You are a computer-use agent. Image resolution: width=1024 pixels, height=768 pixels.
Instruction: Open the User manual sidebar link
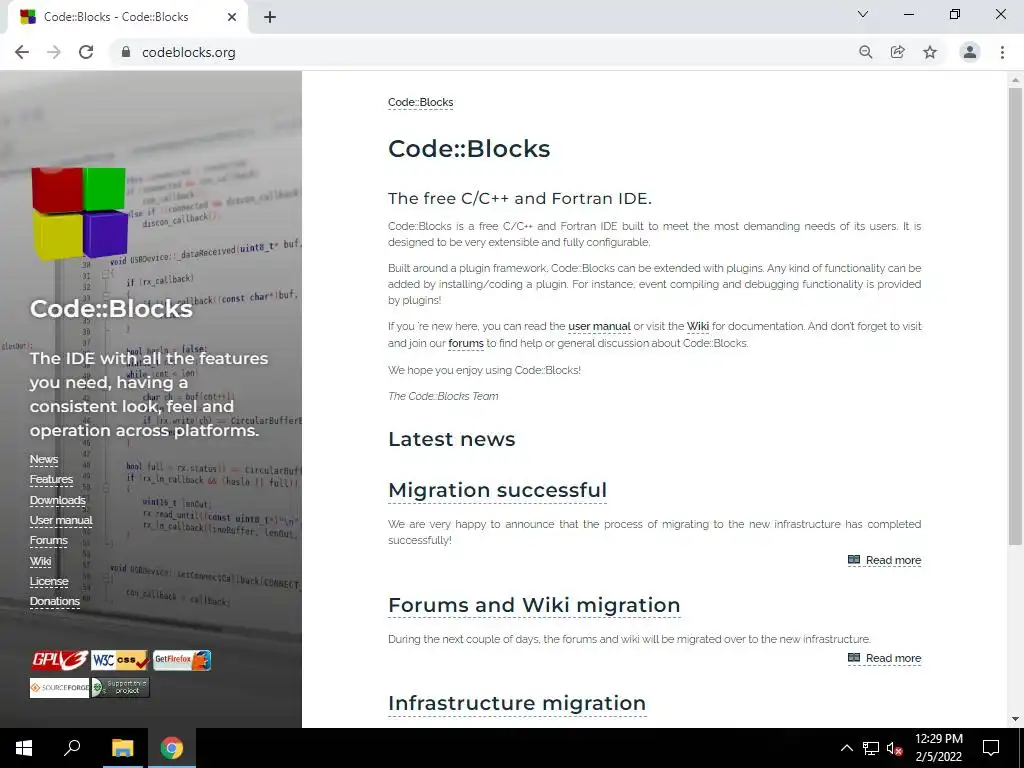[x=61, y=520]
